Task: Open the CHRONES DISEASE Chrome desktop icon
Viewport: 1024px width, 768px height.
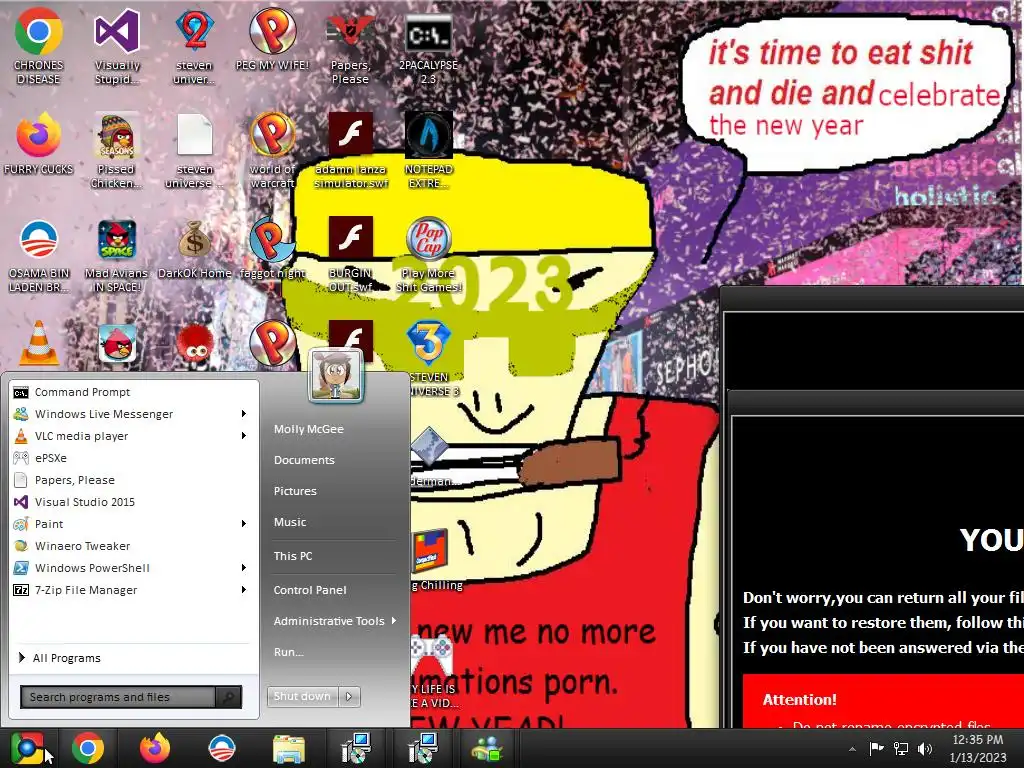Action: pos(38,46)
